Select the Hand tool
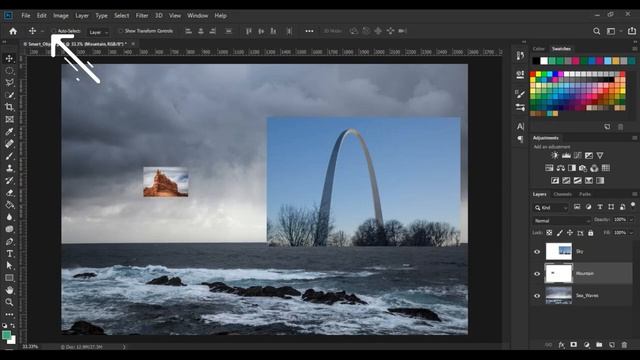Image resolution: width=640 pixels, height=360 pixels. tap(9, 290)
